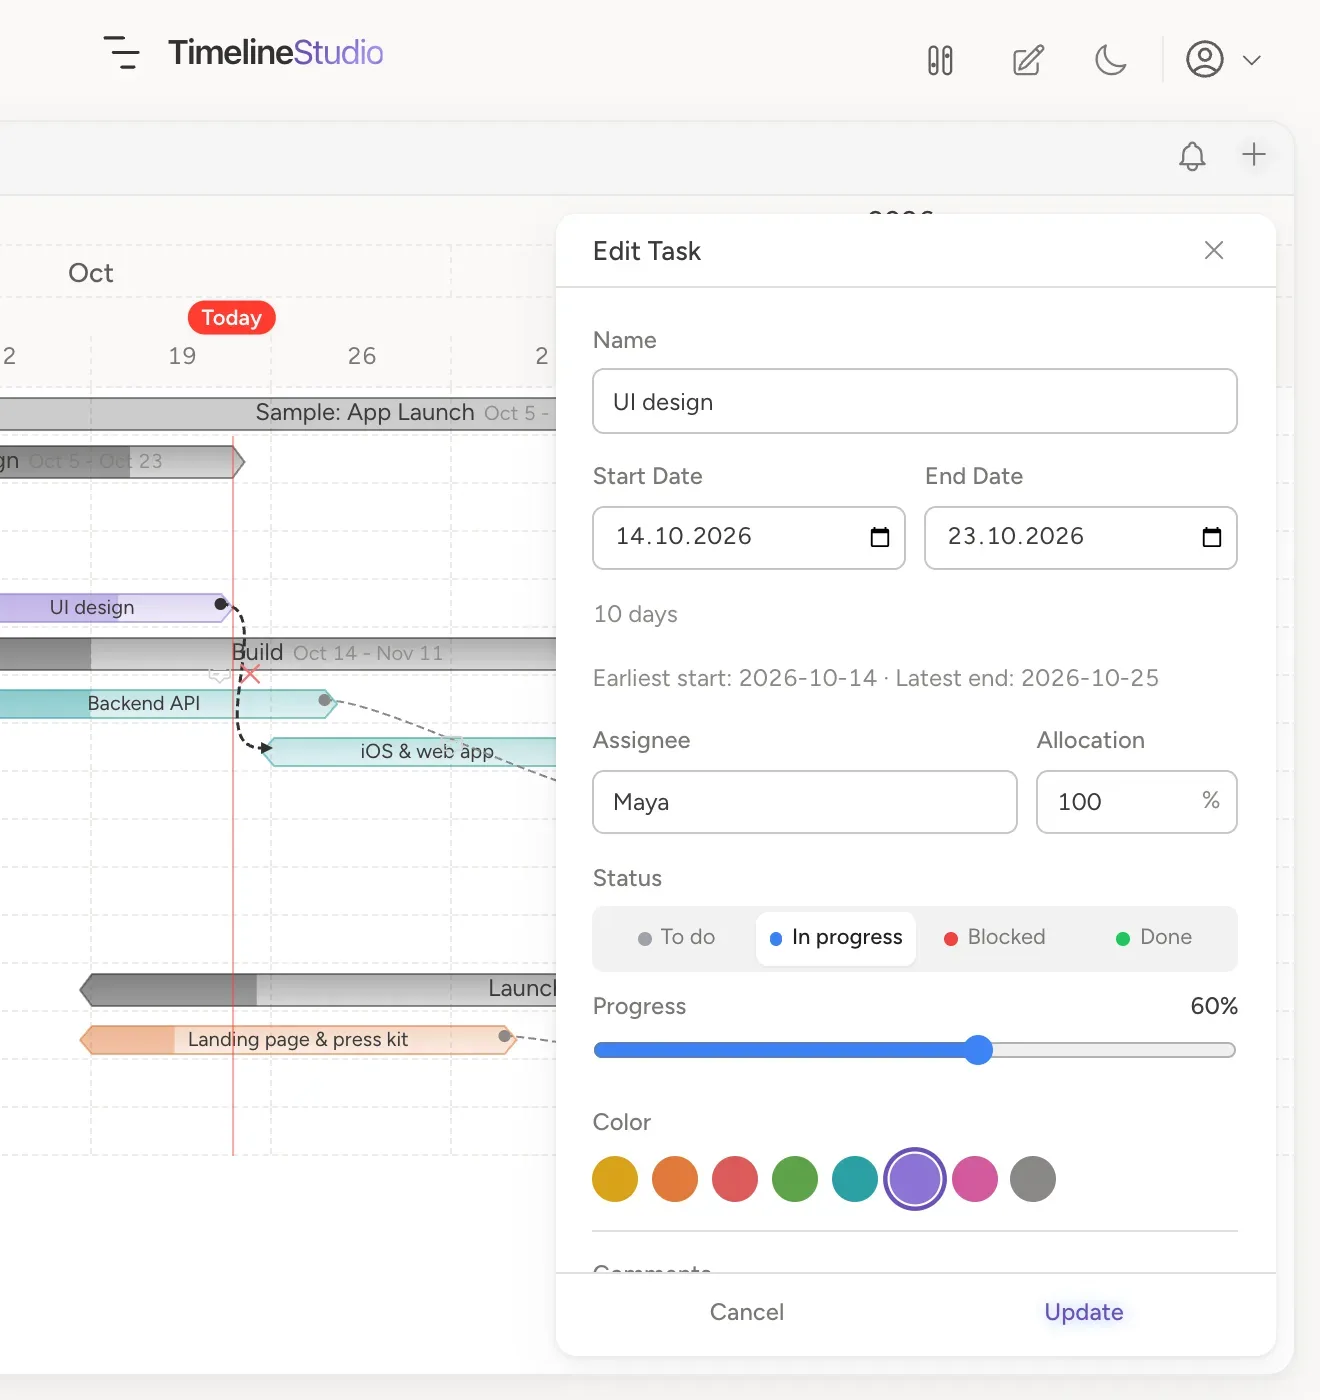Click the columns view icon in header
Image resolution: width=1320 pixels, height=1400 pixels.
click(x=940, y=60)
